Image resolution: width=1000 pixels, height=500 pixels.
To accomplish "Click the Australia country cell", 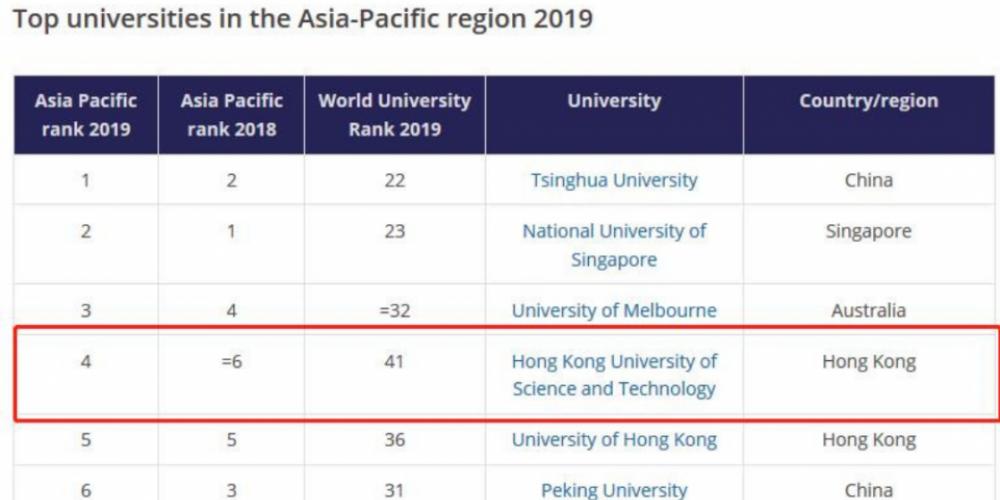I will [868, 310].
